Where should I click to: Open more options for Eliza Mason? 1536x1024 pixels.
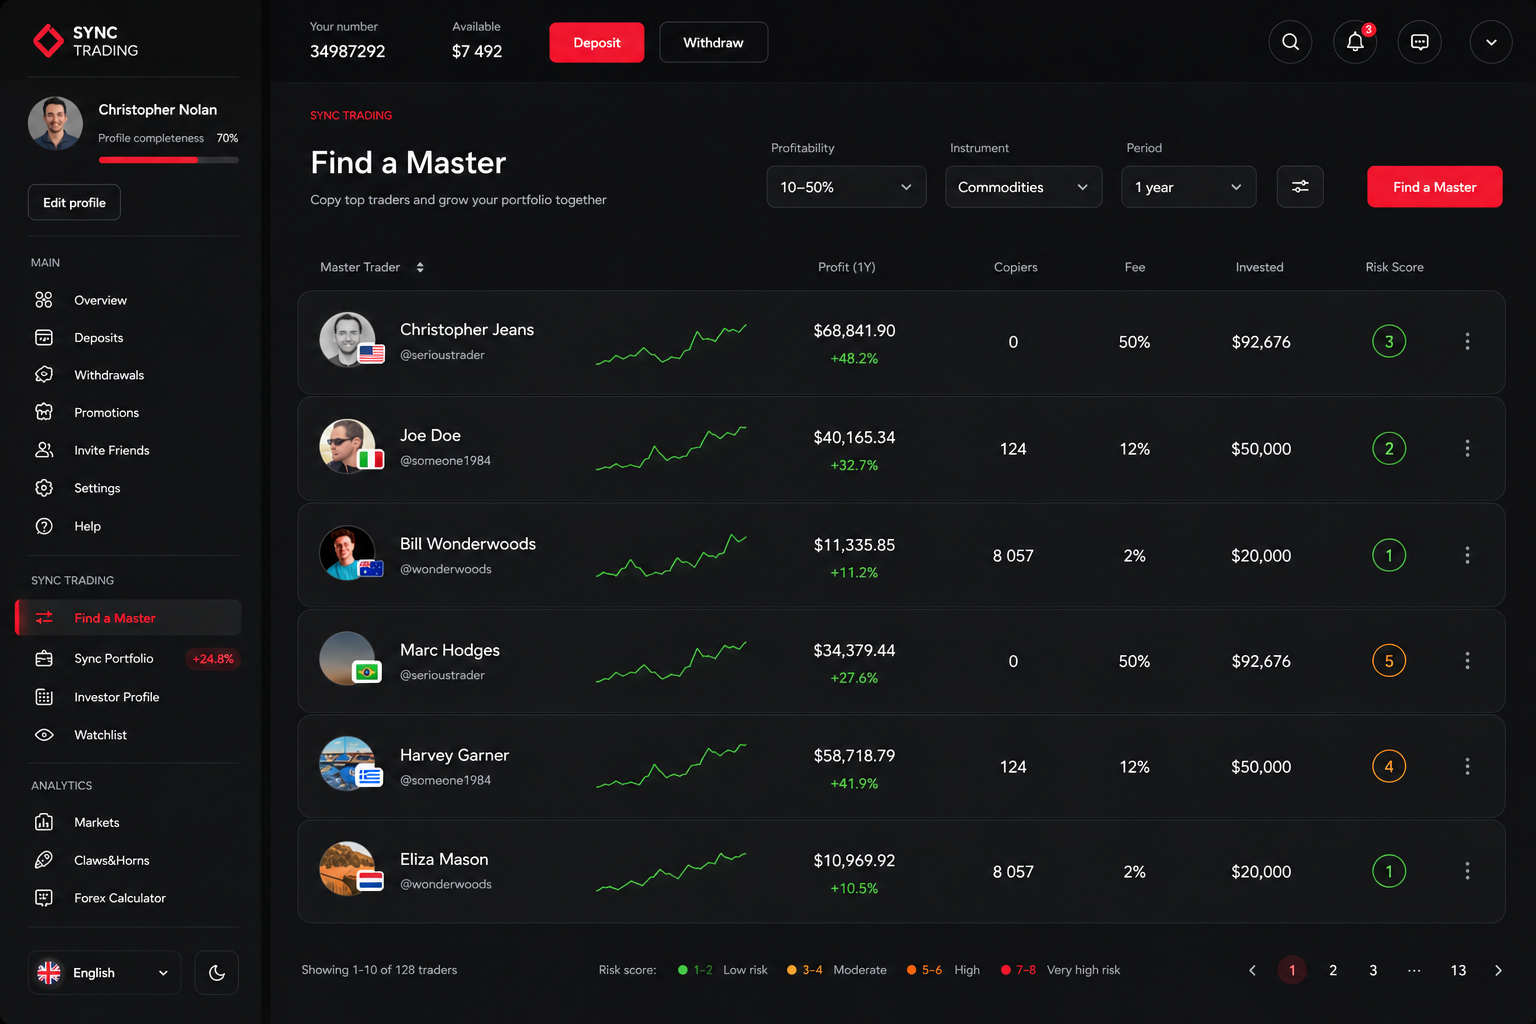[x=1467, y=871]
